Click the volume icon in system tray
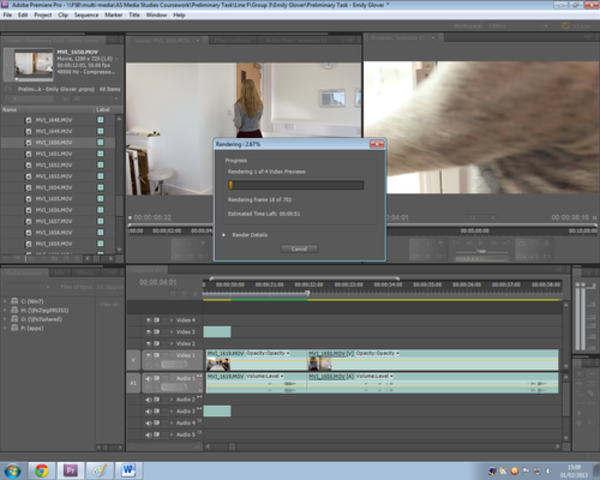 [548, 471]
